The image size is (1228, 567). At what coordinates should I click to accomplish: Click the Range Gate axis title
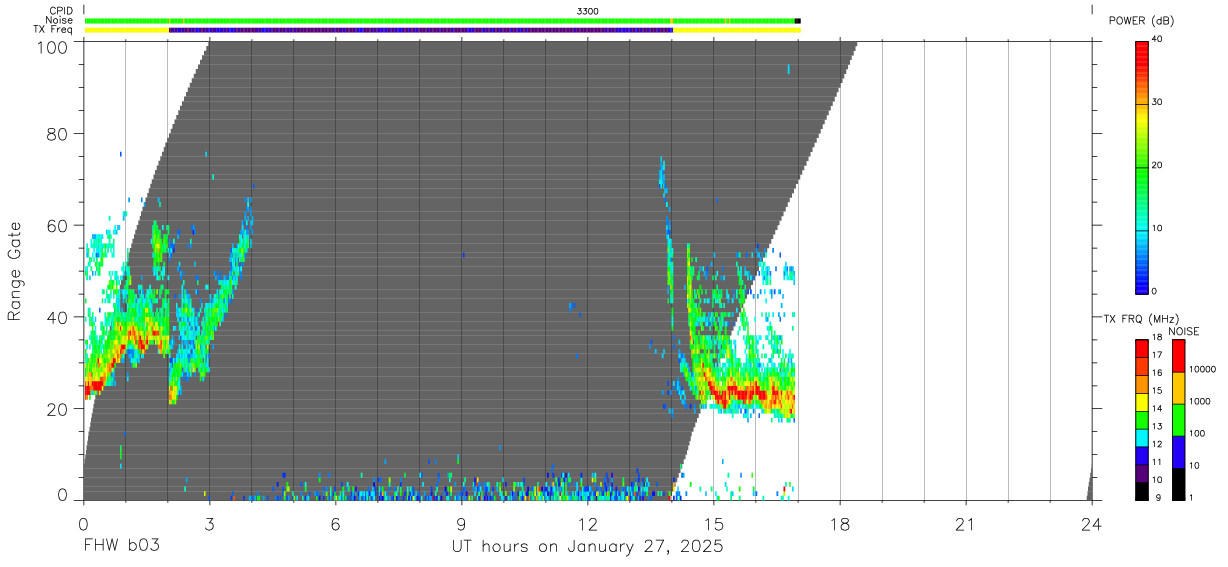coord(15,271)
